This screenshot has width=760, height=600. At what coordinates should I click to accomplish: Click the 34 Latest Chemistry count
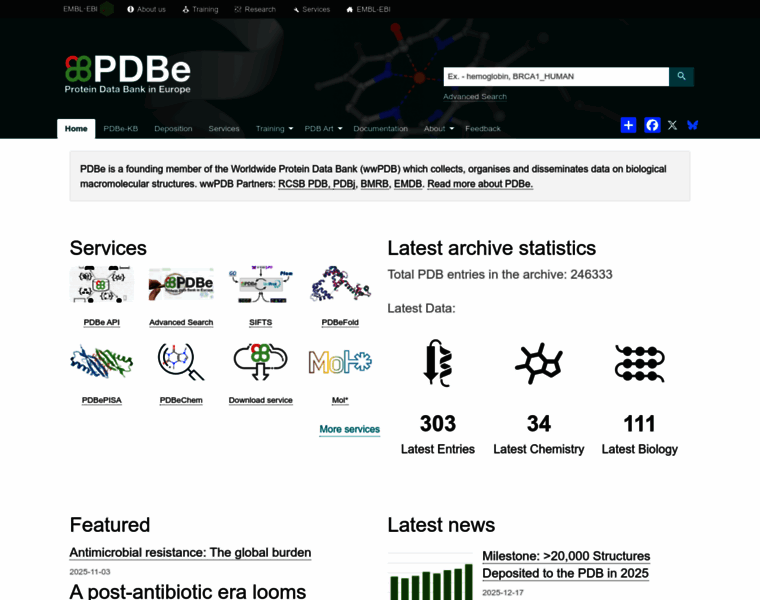point(538,424)
